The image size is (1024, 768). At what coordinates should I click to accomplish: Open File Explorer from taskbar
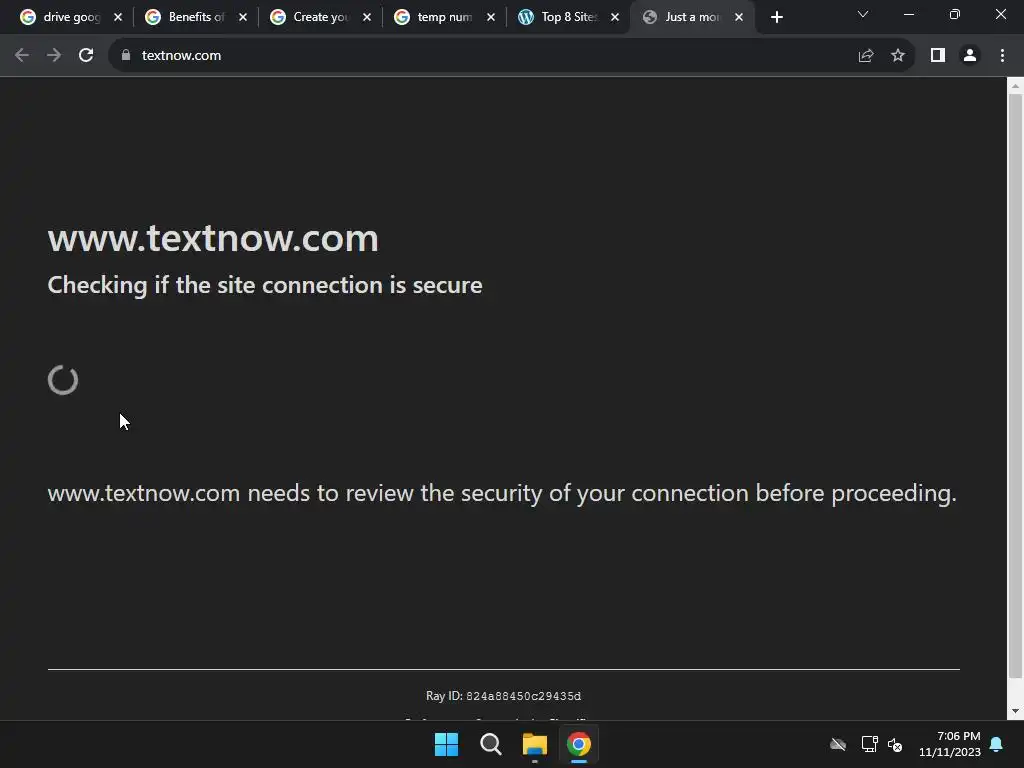pos(535,744)
